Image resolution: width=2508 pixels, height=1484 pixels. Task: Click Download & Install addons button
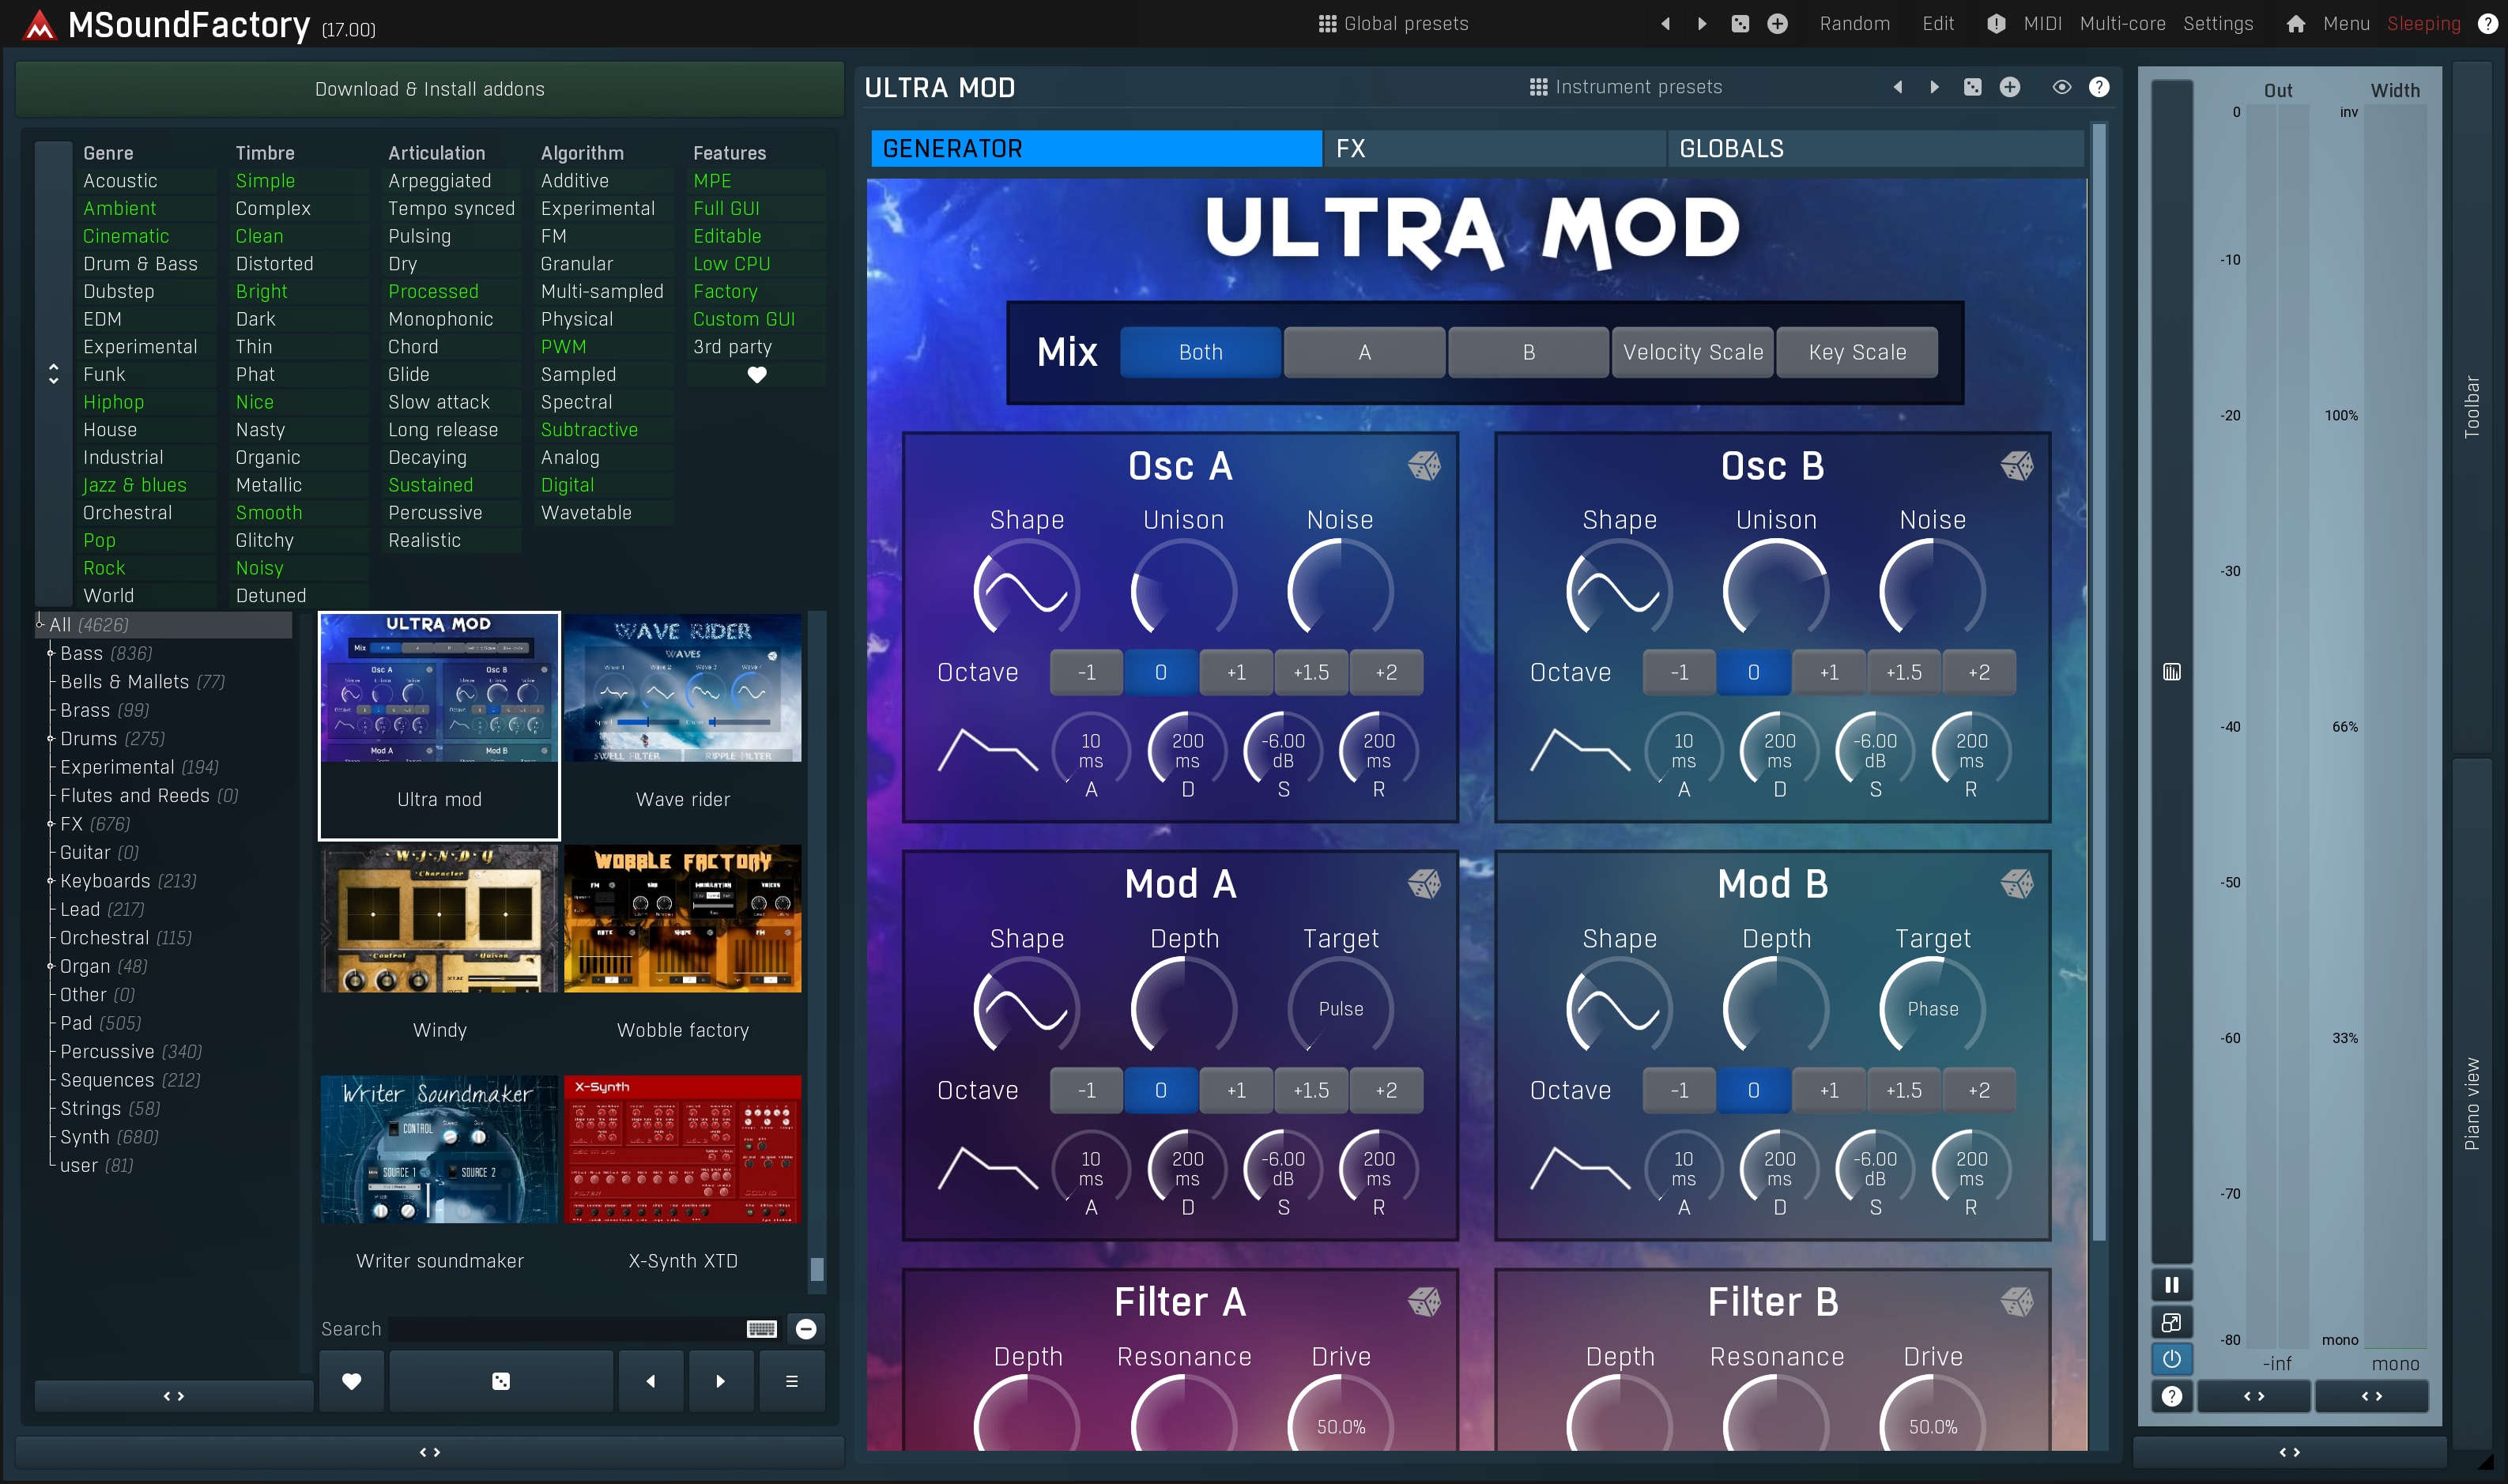(430, 89)
